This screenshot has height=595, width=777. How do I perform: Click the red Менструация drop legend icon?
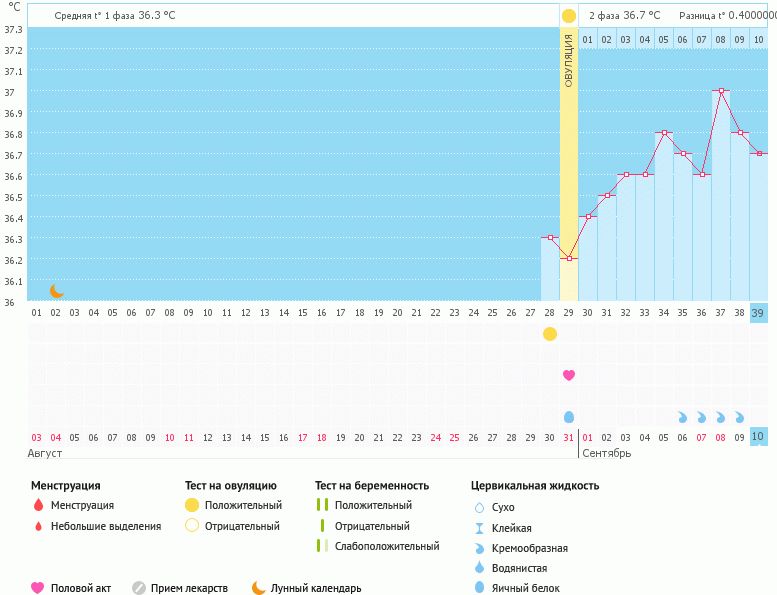pos(38,506)
